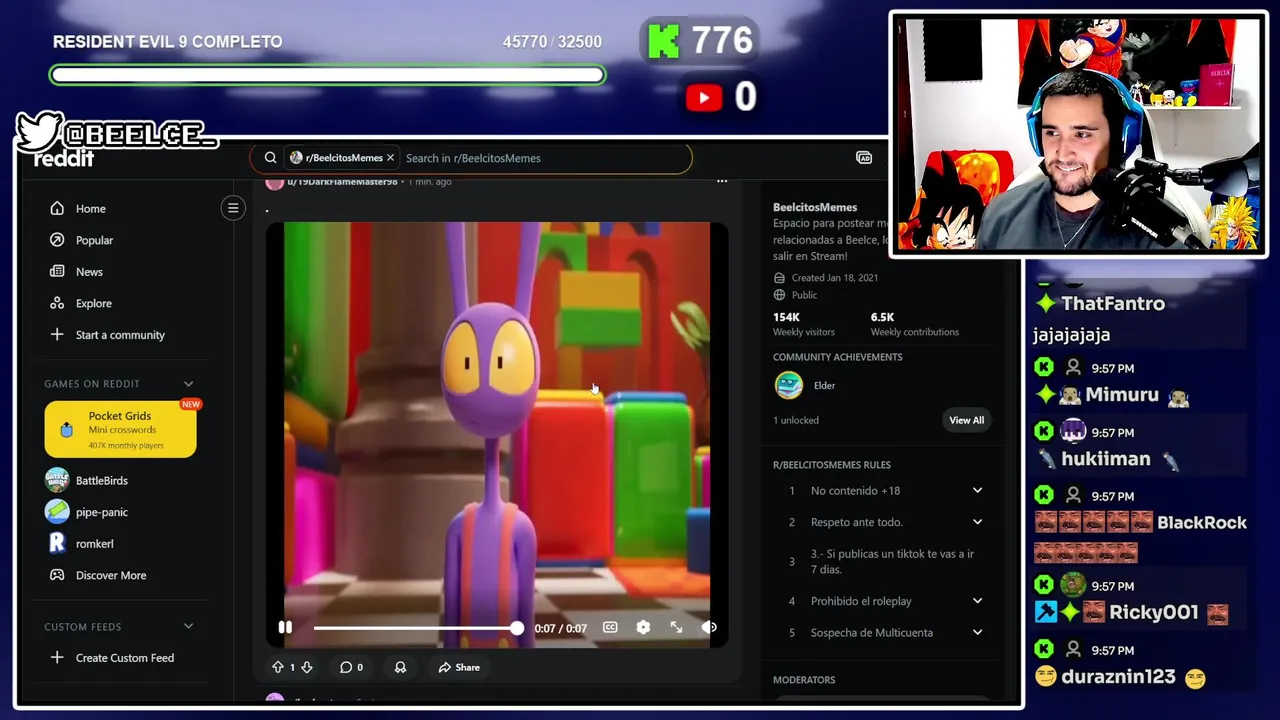Collapse the Games on Reddit section
The image size is (1280, 720).
[188, 384]
